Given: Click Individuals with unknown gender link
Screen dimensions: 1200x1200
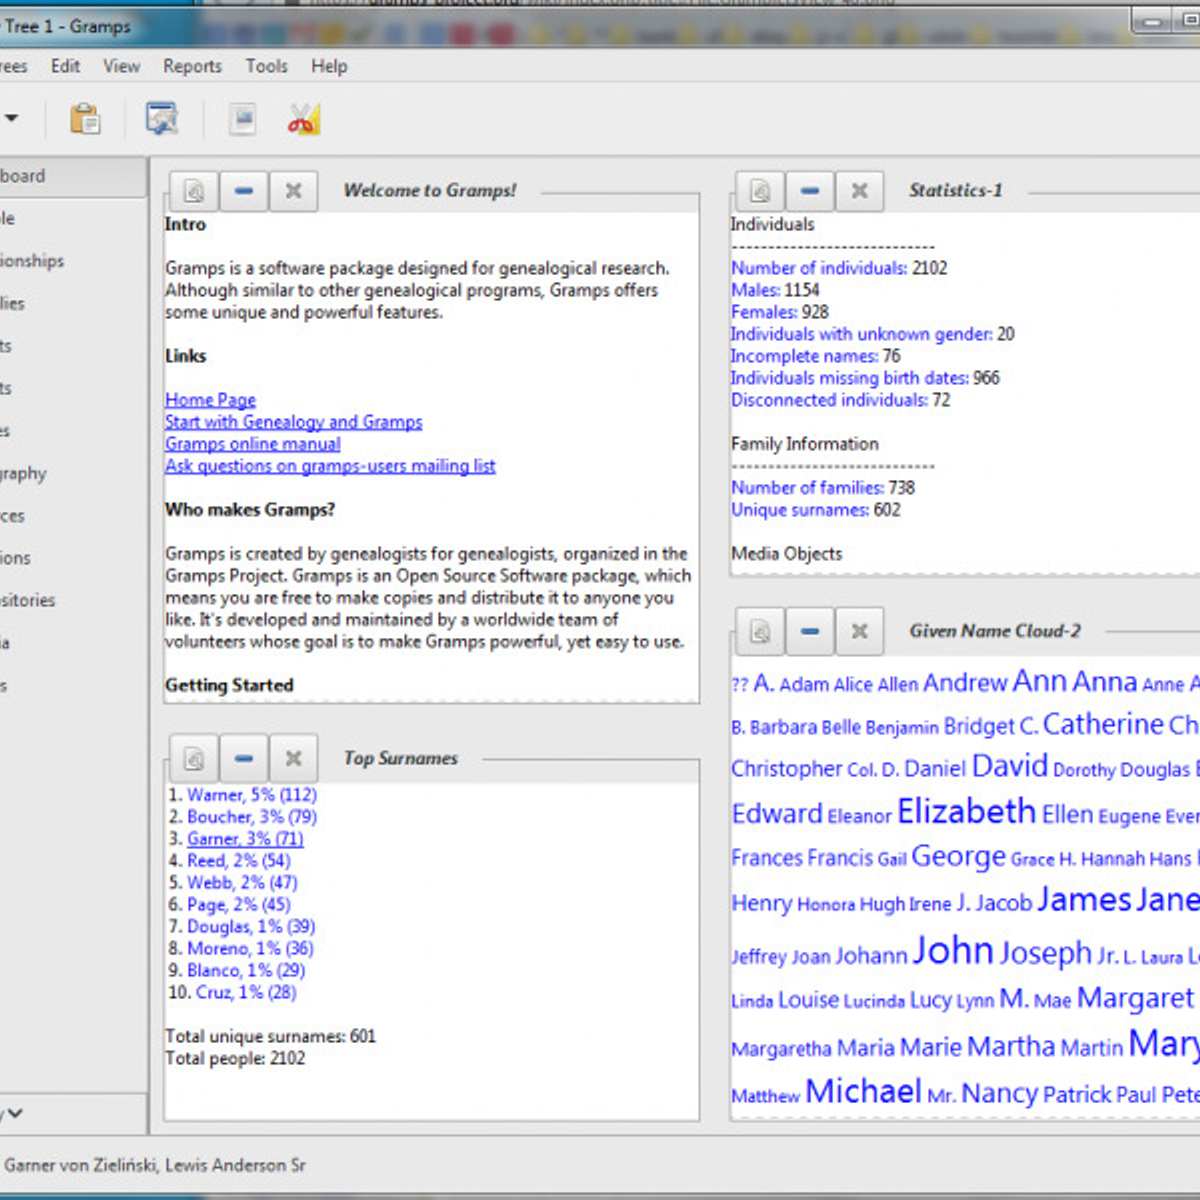Looking at the screenshot, I should pos(861,334).
